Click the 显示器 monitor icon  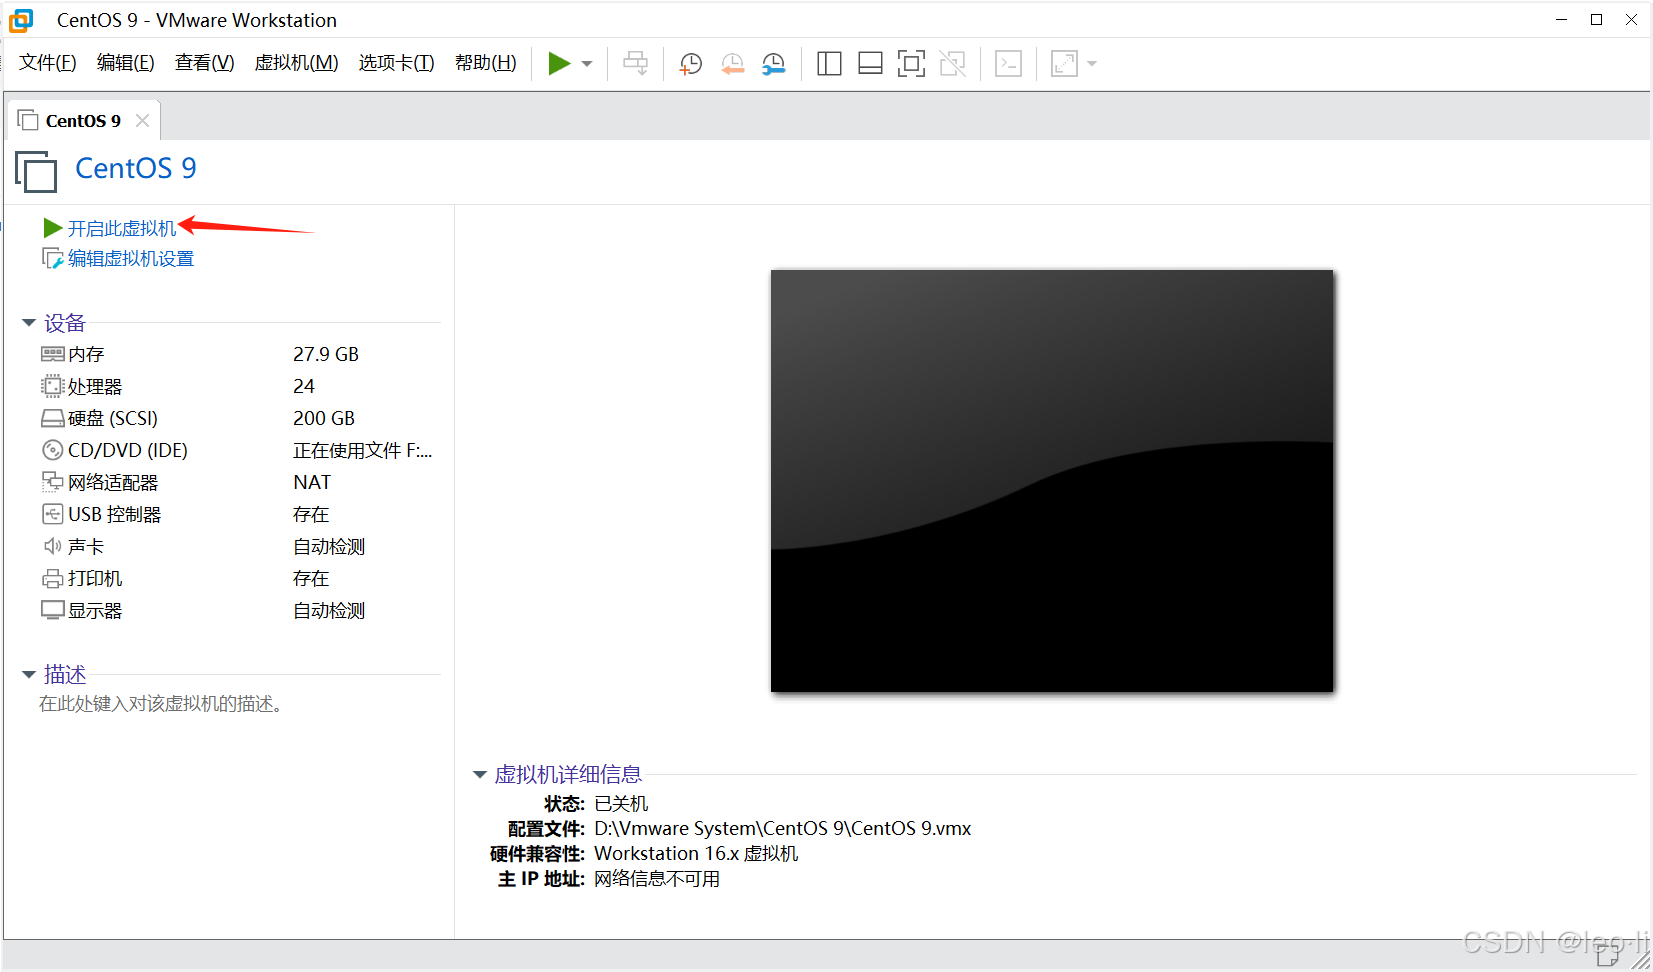(x=53, y=610)
